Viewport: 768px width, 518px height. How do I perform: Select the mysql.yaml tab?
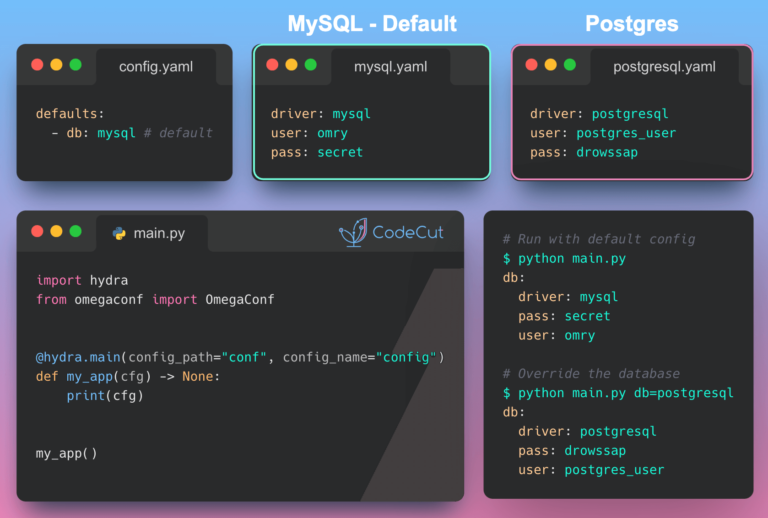click(x=390, y=67)
